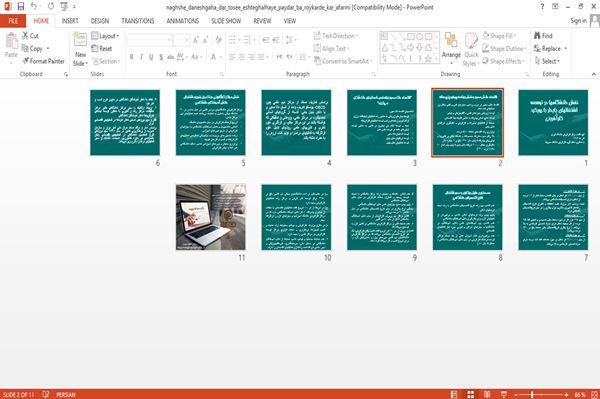Open Quick Styles gallery
The image size is (600, 399).
471,49
